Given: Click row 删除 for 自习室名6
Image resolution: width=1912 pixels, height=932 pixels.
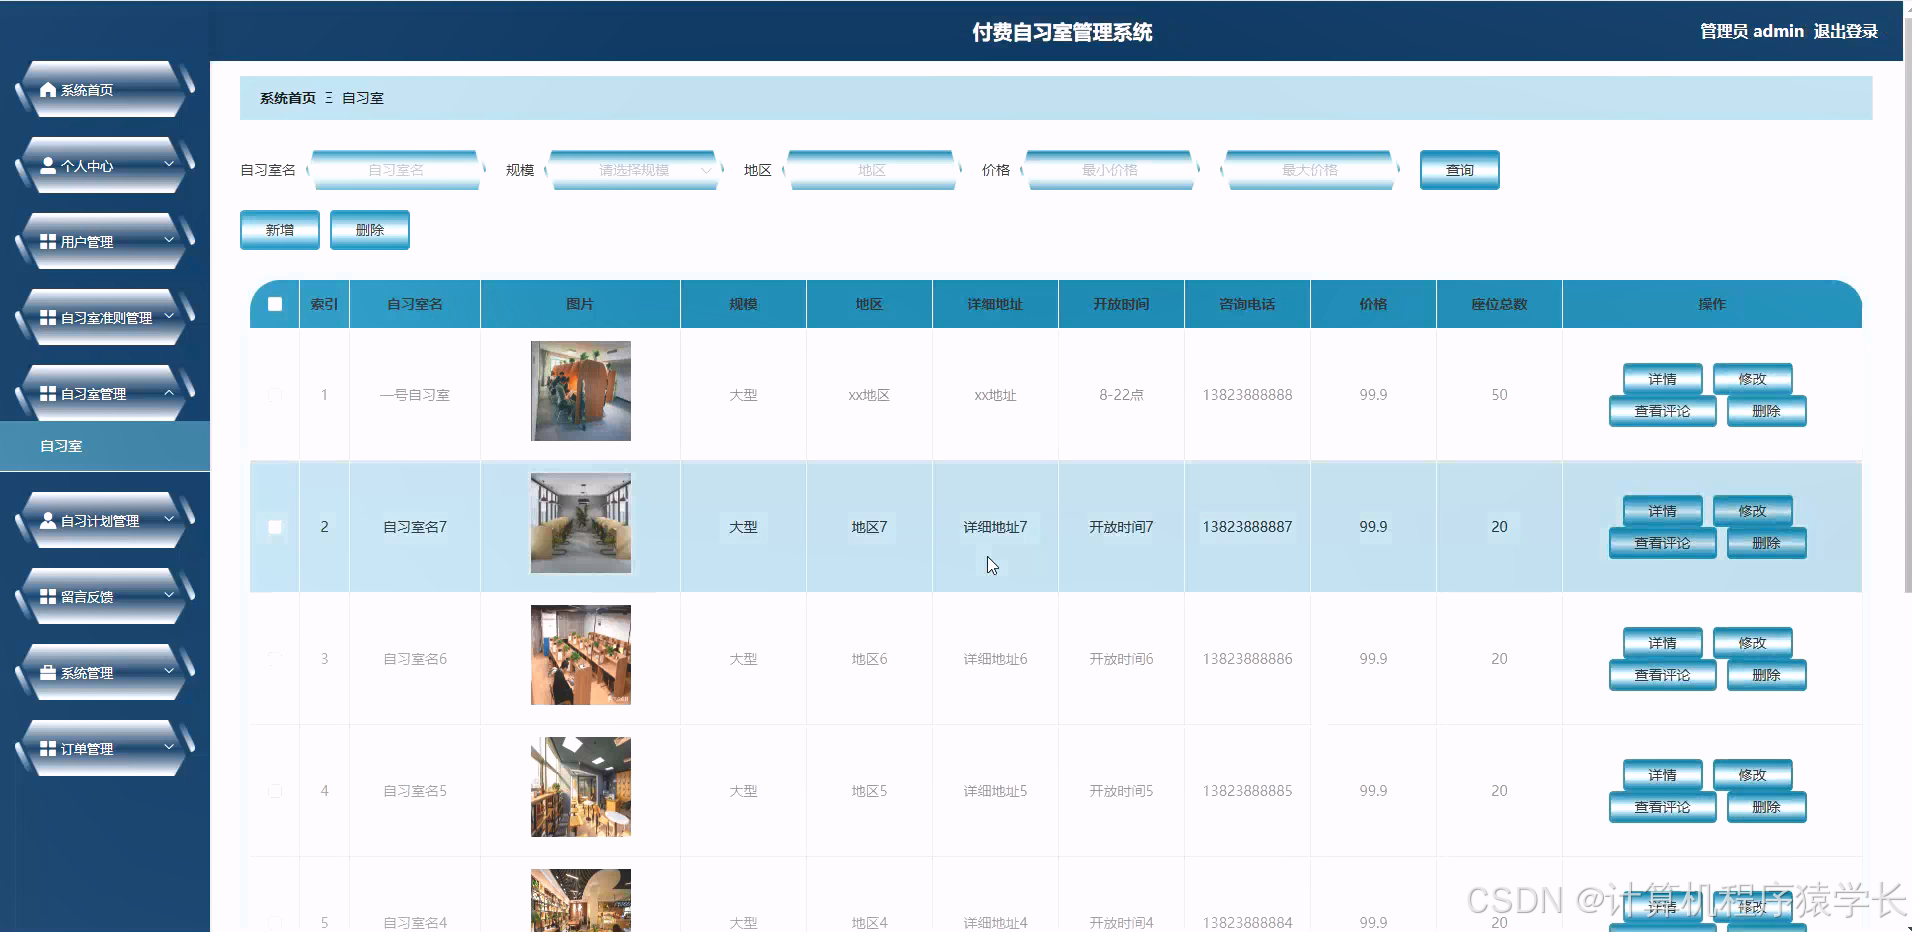Looking at the screenshot, I should (x=1766, y=675).
